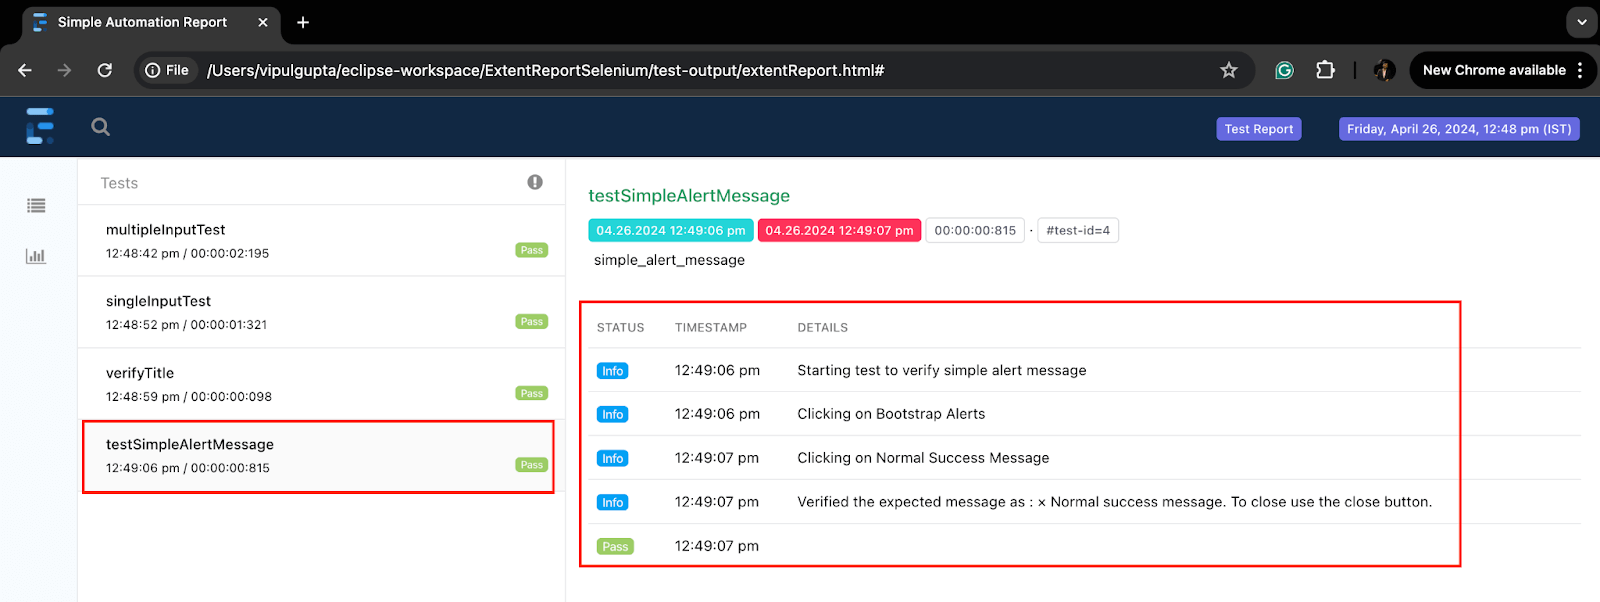Select the testSimpleAlertMessage list entry
The height and width of the screenshot is (602, 1600).
click(x=320, y=456)
